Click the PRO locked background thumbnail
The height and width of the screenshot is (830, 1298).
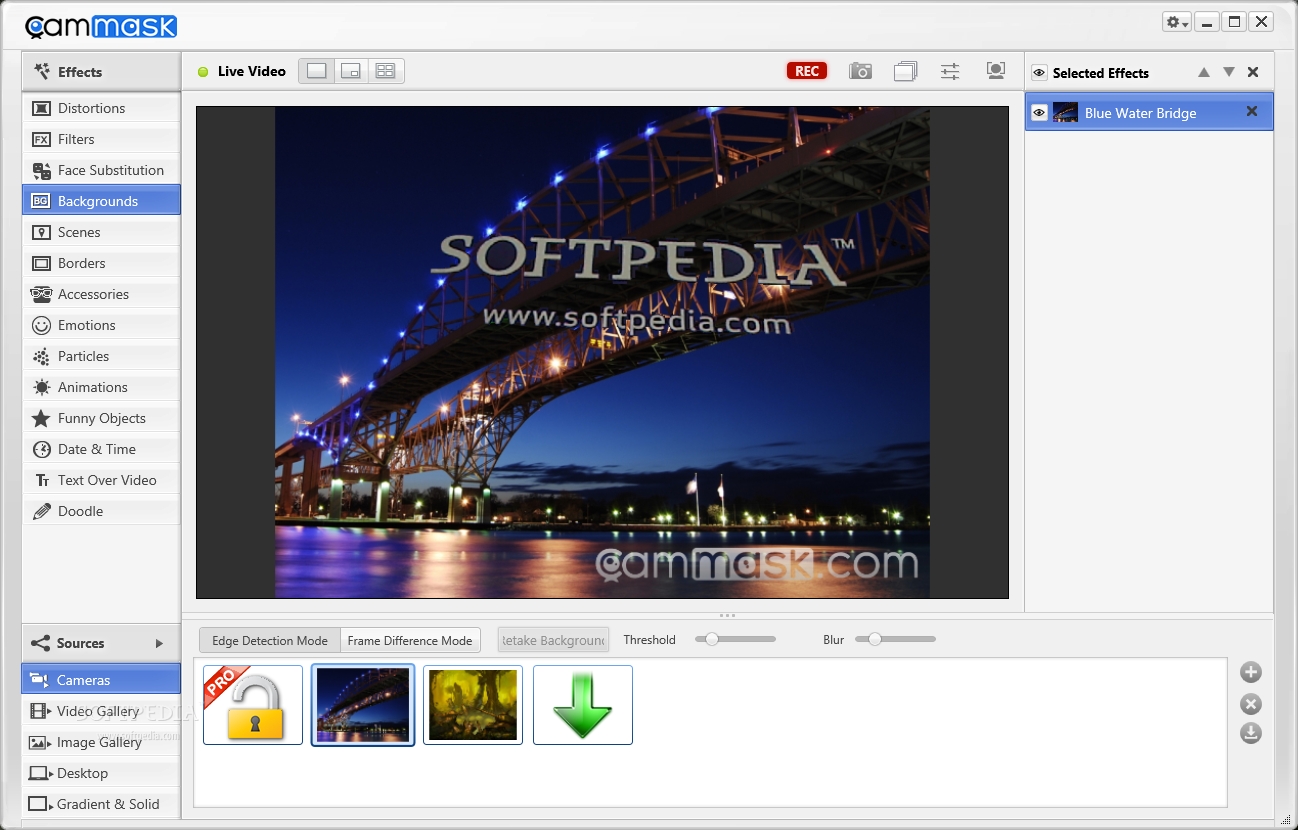[x=253, y=705]
